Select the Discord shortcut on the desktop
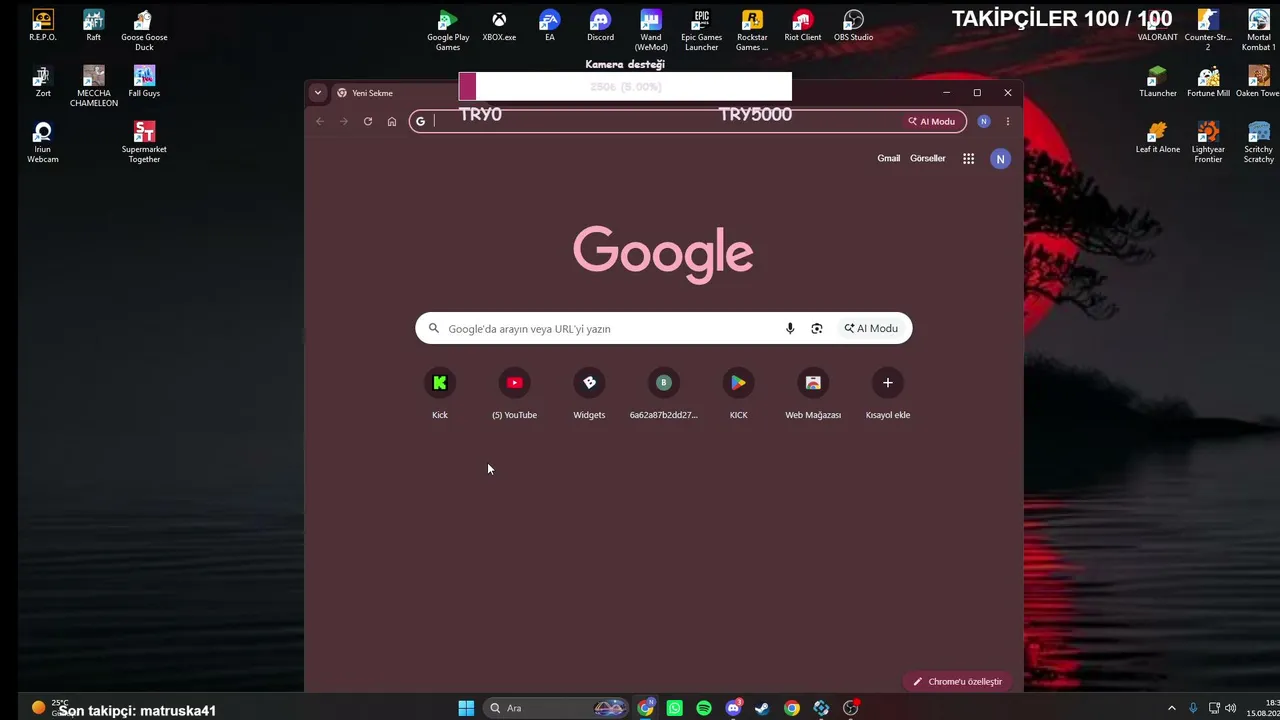This screenshot has height=720, width=1280. (x=600, y=26)
